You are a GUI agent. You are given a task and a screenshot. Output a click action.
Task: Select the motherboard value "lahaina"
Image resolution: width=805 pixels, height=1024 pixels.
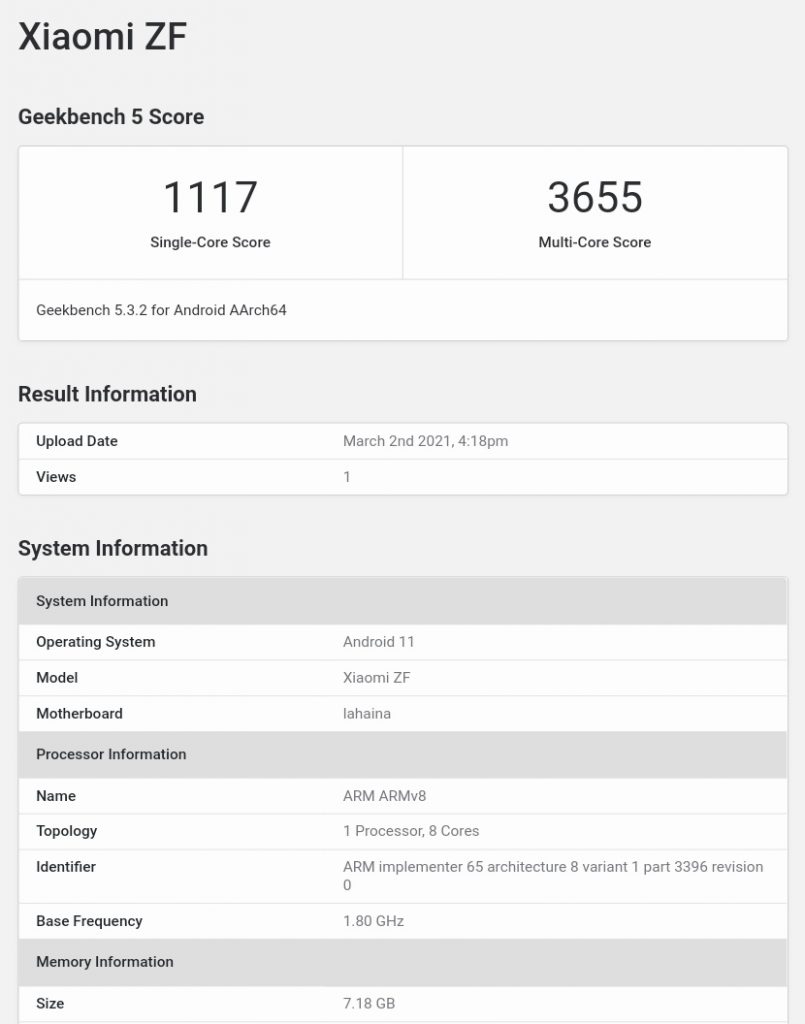(x=367, y=714)
